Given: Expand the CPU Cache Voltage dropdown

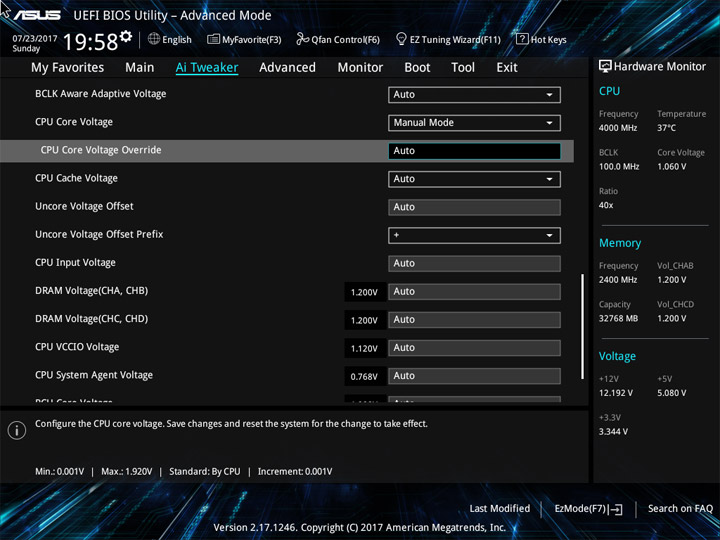Looking at the screenshot, I should point(474,179).
